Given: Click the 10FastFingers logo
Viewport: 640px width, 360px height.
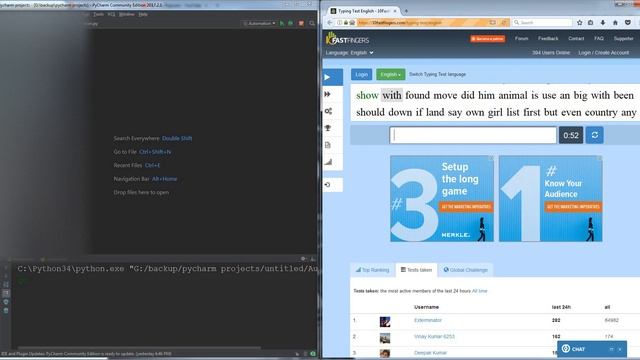Looking at the screenshot, I should click(x=348, y=39).
